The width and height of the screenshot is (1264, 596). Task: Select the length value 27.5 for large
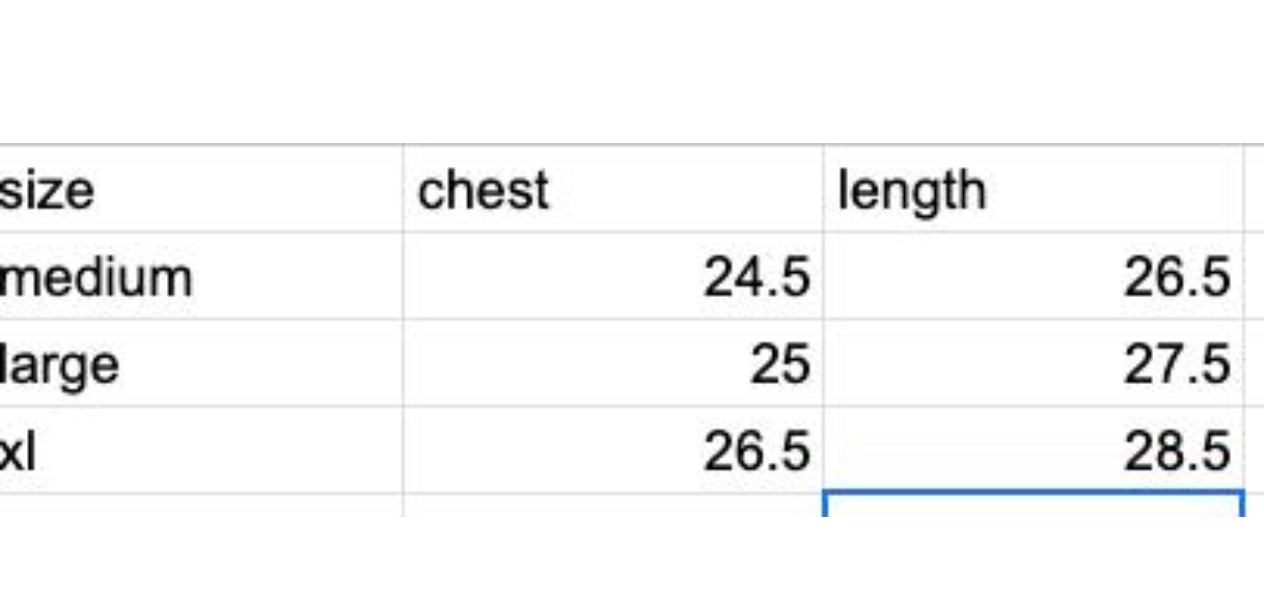pos(1032,363)
